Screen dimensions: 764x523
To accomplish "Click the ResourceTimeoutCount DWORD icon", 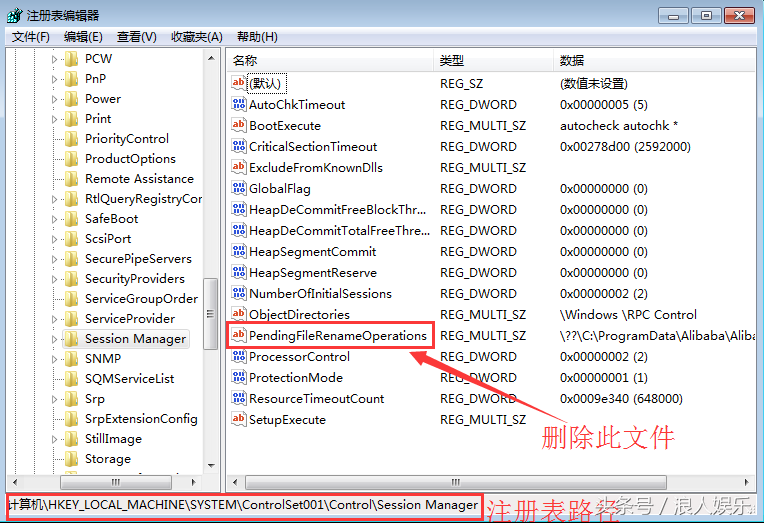I will 238,398.
